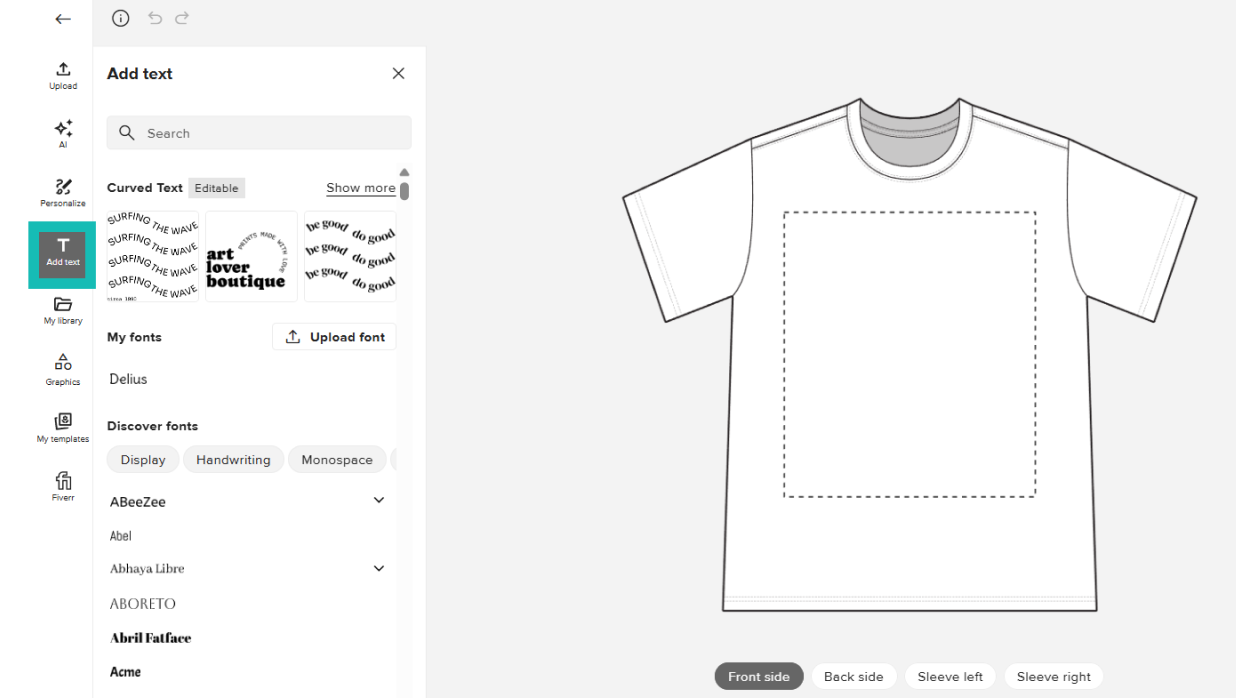
Task: Open the Fiverr tool
Action: pos(63,486)
